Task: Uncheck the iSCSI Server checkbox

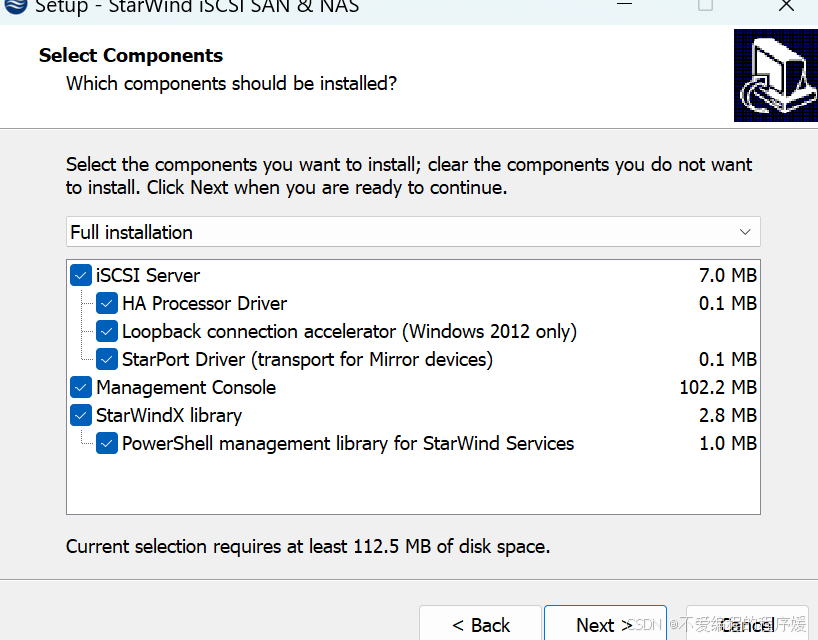Action: [81, 275]
